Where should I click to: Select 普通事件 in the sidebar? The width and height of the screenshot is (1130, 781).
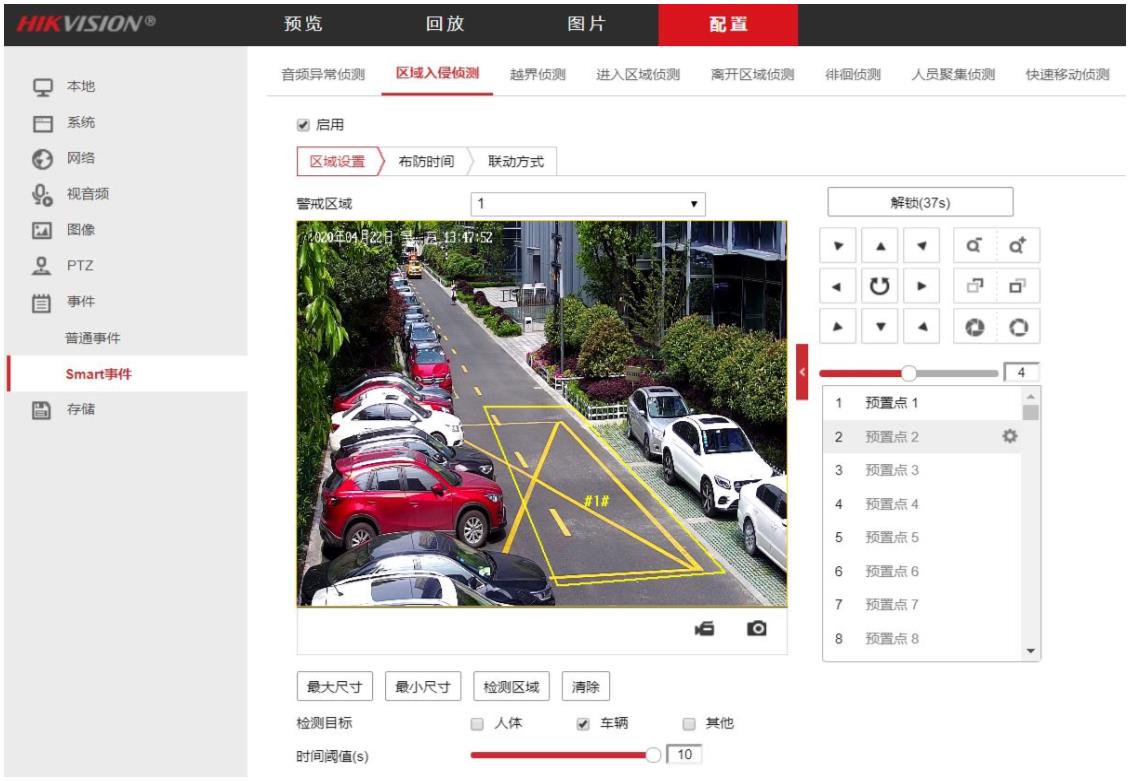[93, 338]
